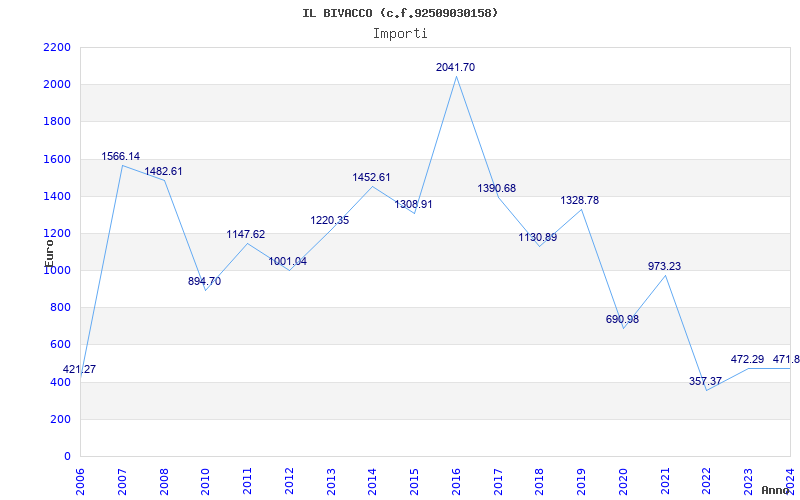
Task: Click the Importi subtitle
Action: pyautogui.click(x=400, y=34)
